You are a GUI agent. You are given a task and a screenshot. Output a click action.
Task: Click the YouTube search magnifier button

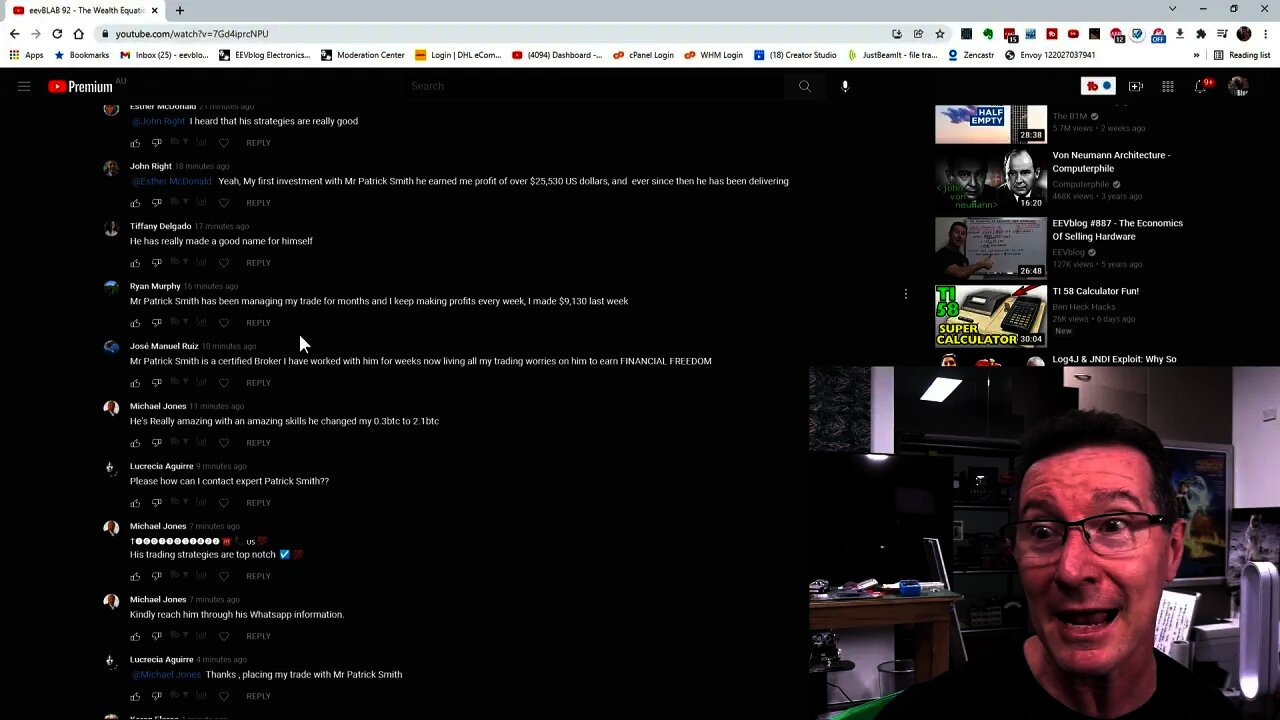click(804, 87)
